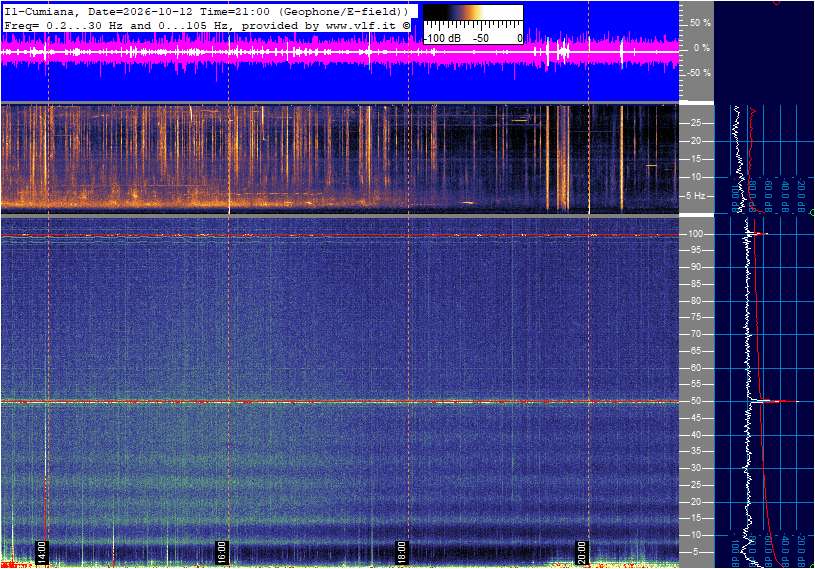Click the 60 Hz label on E-field axis
This screenshot has width=815, height=569.
point(696,368)
